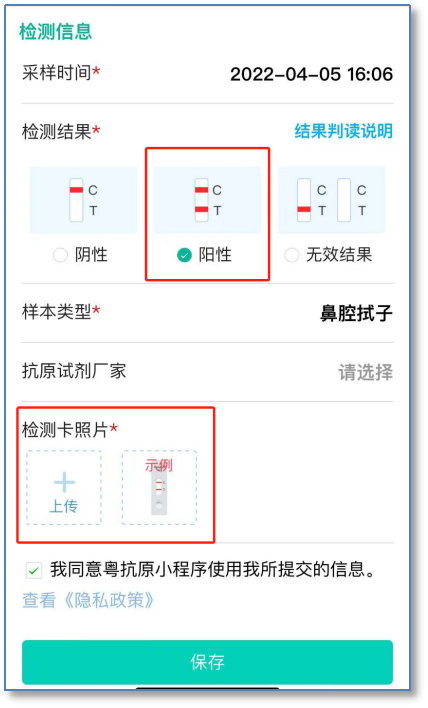The height and width of the screenshot is (708, 428).
Task: Click the positive two-line test strip image
Action: pyautogui.click(x=207, y=200)
